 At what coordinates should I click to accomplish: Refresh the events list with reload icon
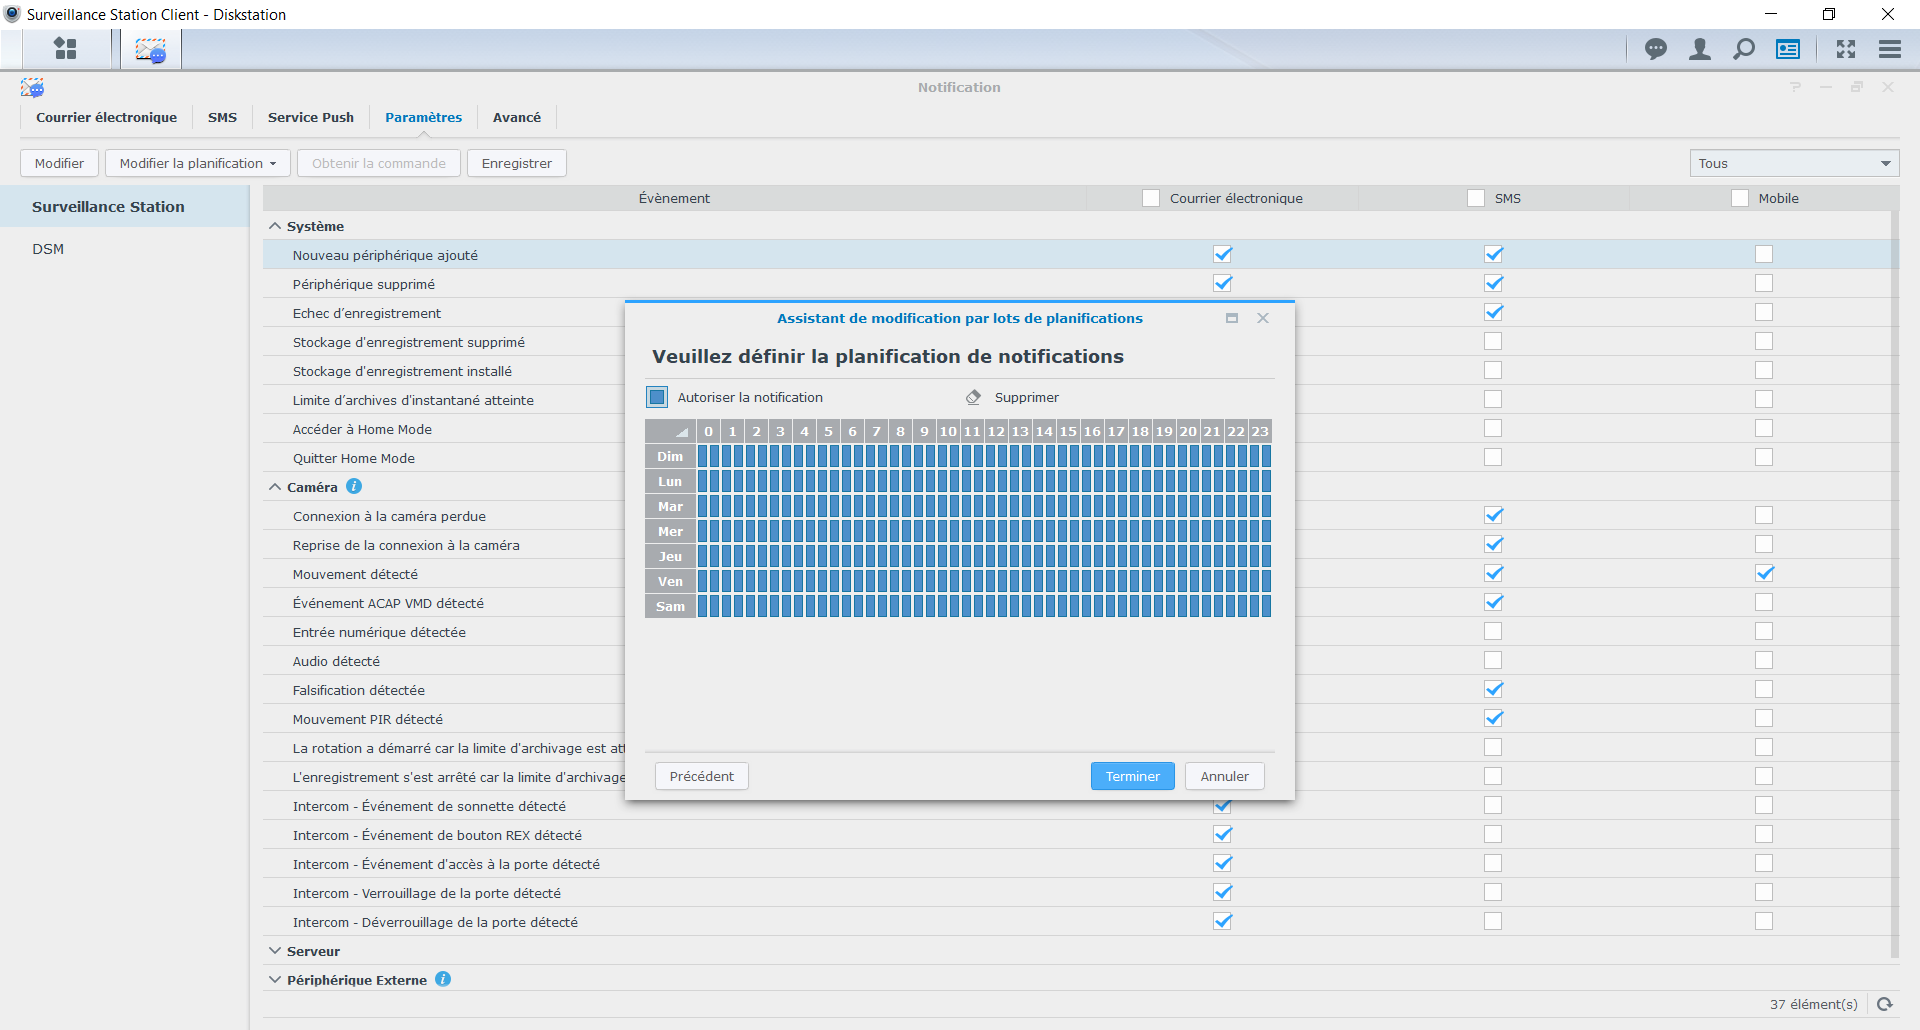1884,1004
